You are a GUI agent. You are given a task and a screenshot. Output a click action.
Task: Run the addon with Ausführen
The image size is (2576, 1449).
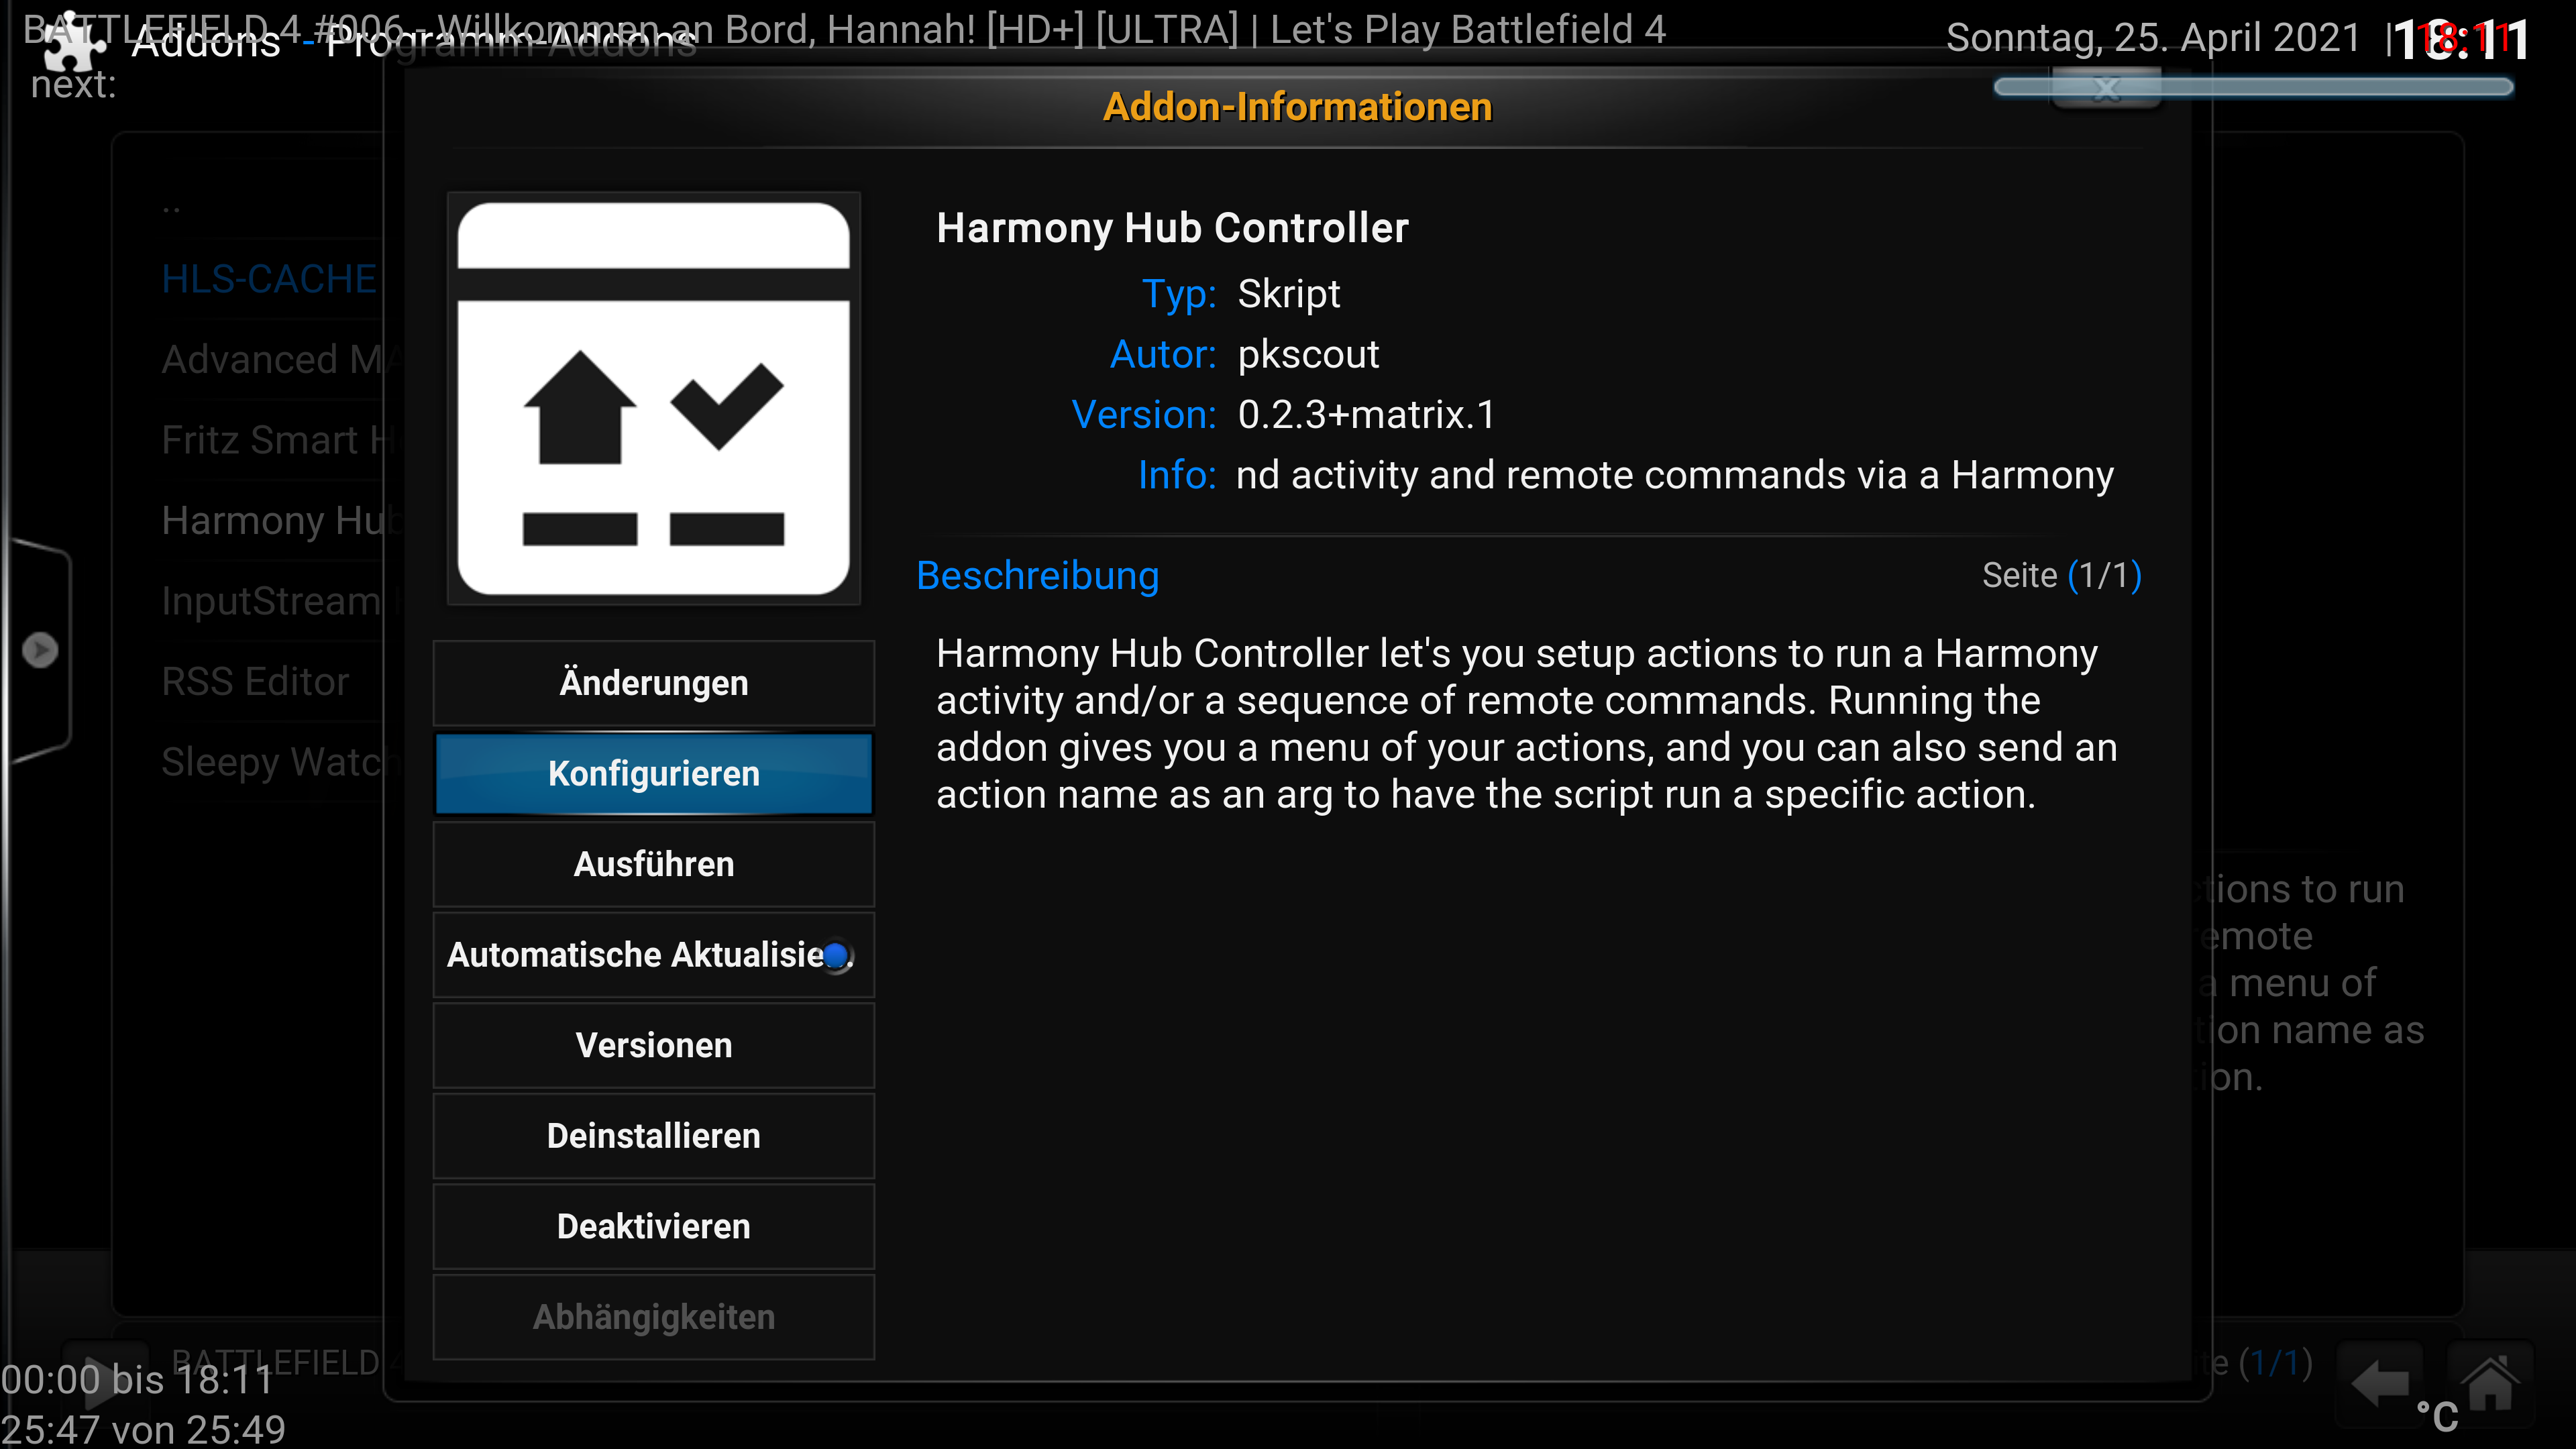653,864
